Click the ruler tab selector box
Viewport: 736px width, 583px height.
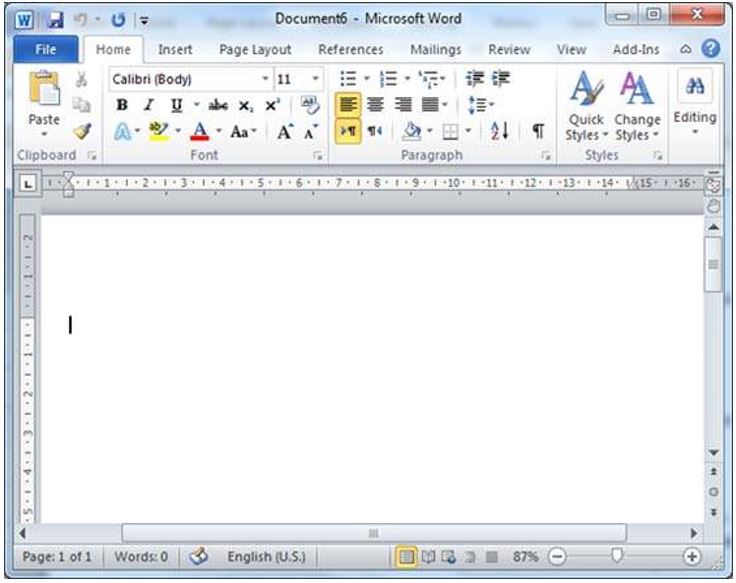pyautogui.click(x=28, y=184)
